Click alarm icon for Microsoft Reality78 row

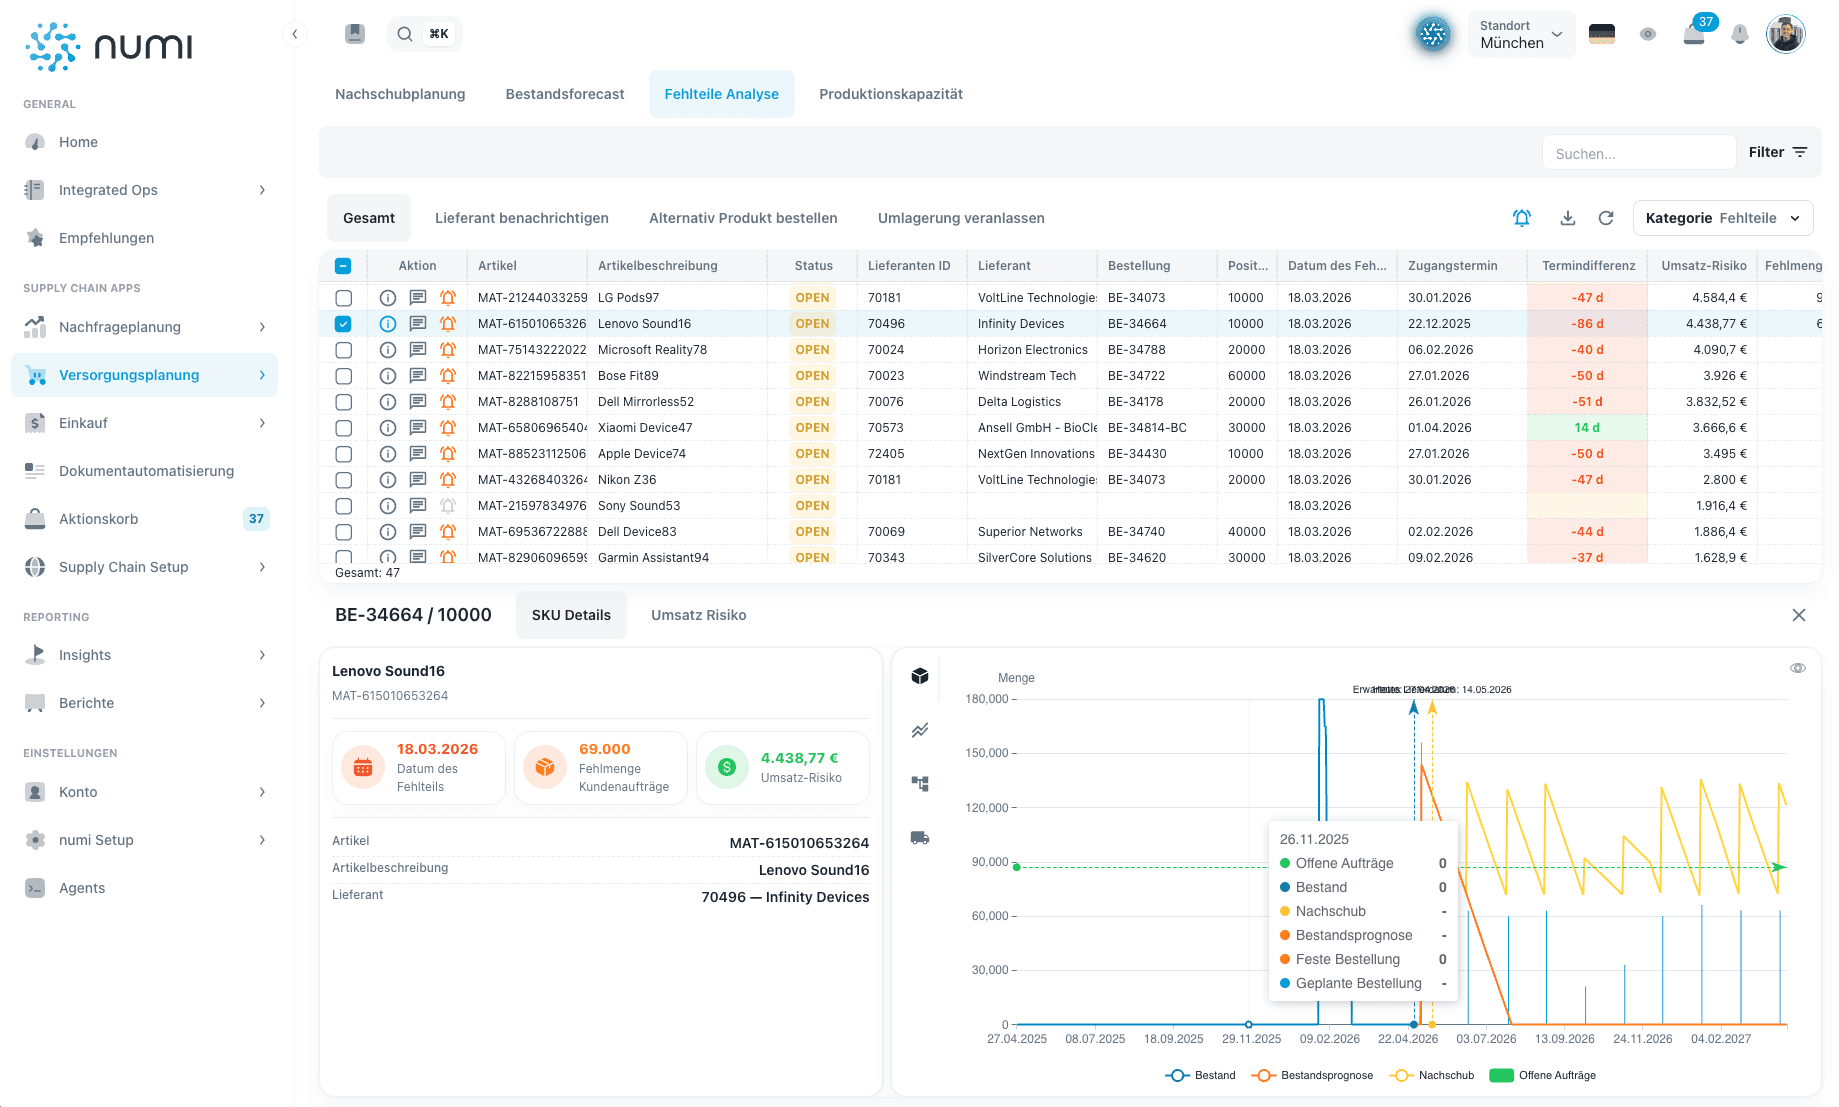448,350
